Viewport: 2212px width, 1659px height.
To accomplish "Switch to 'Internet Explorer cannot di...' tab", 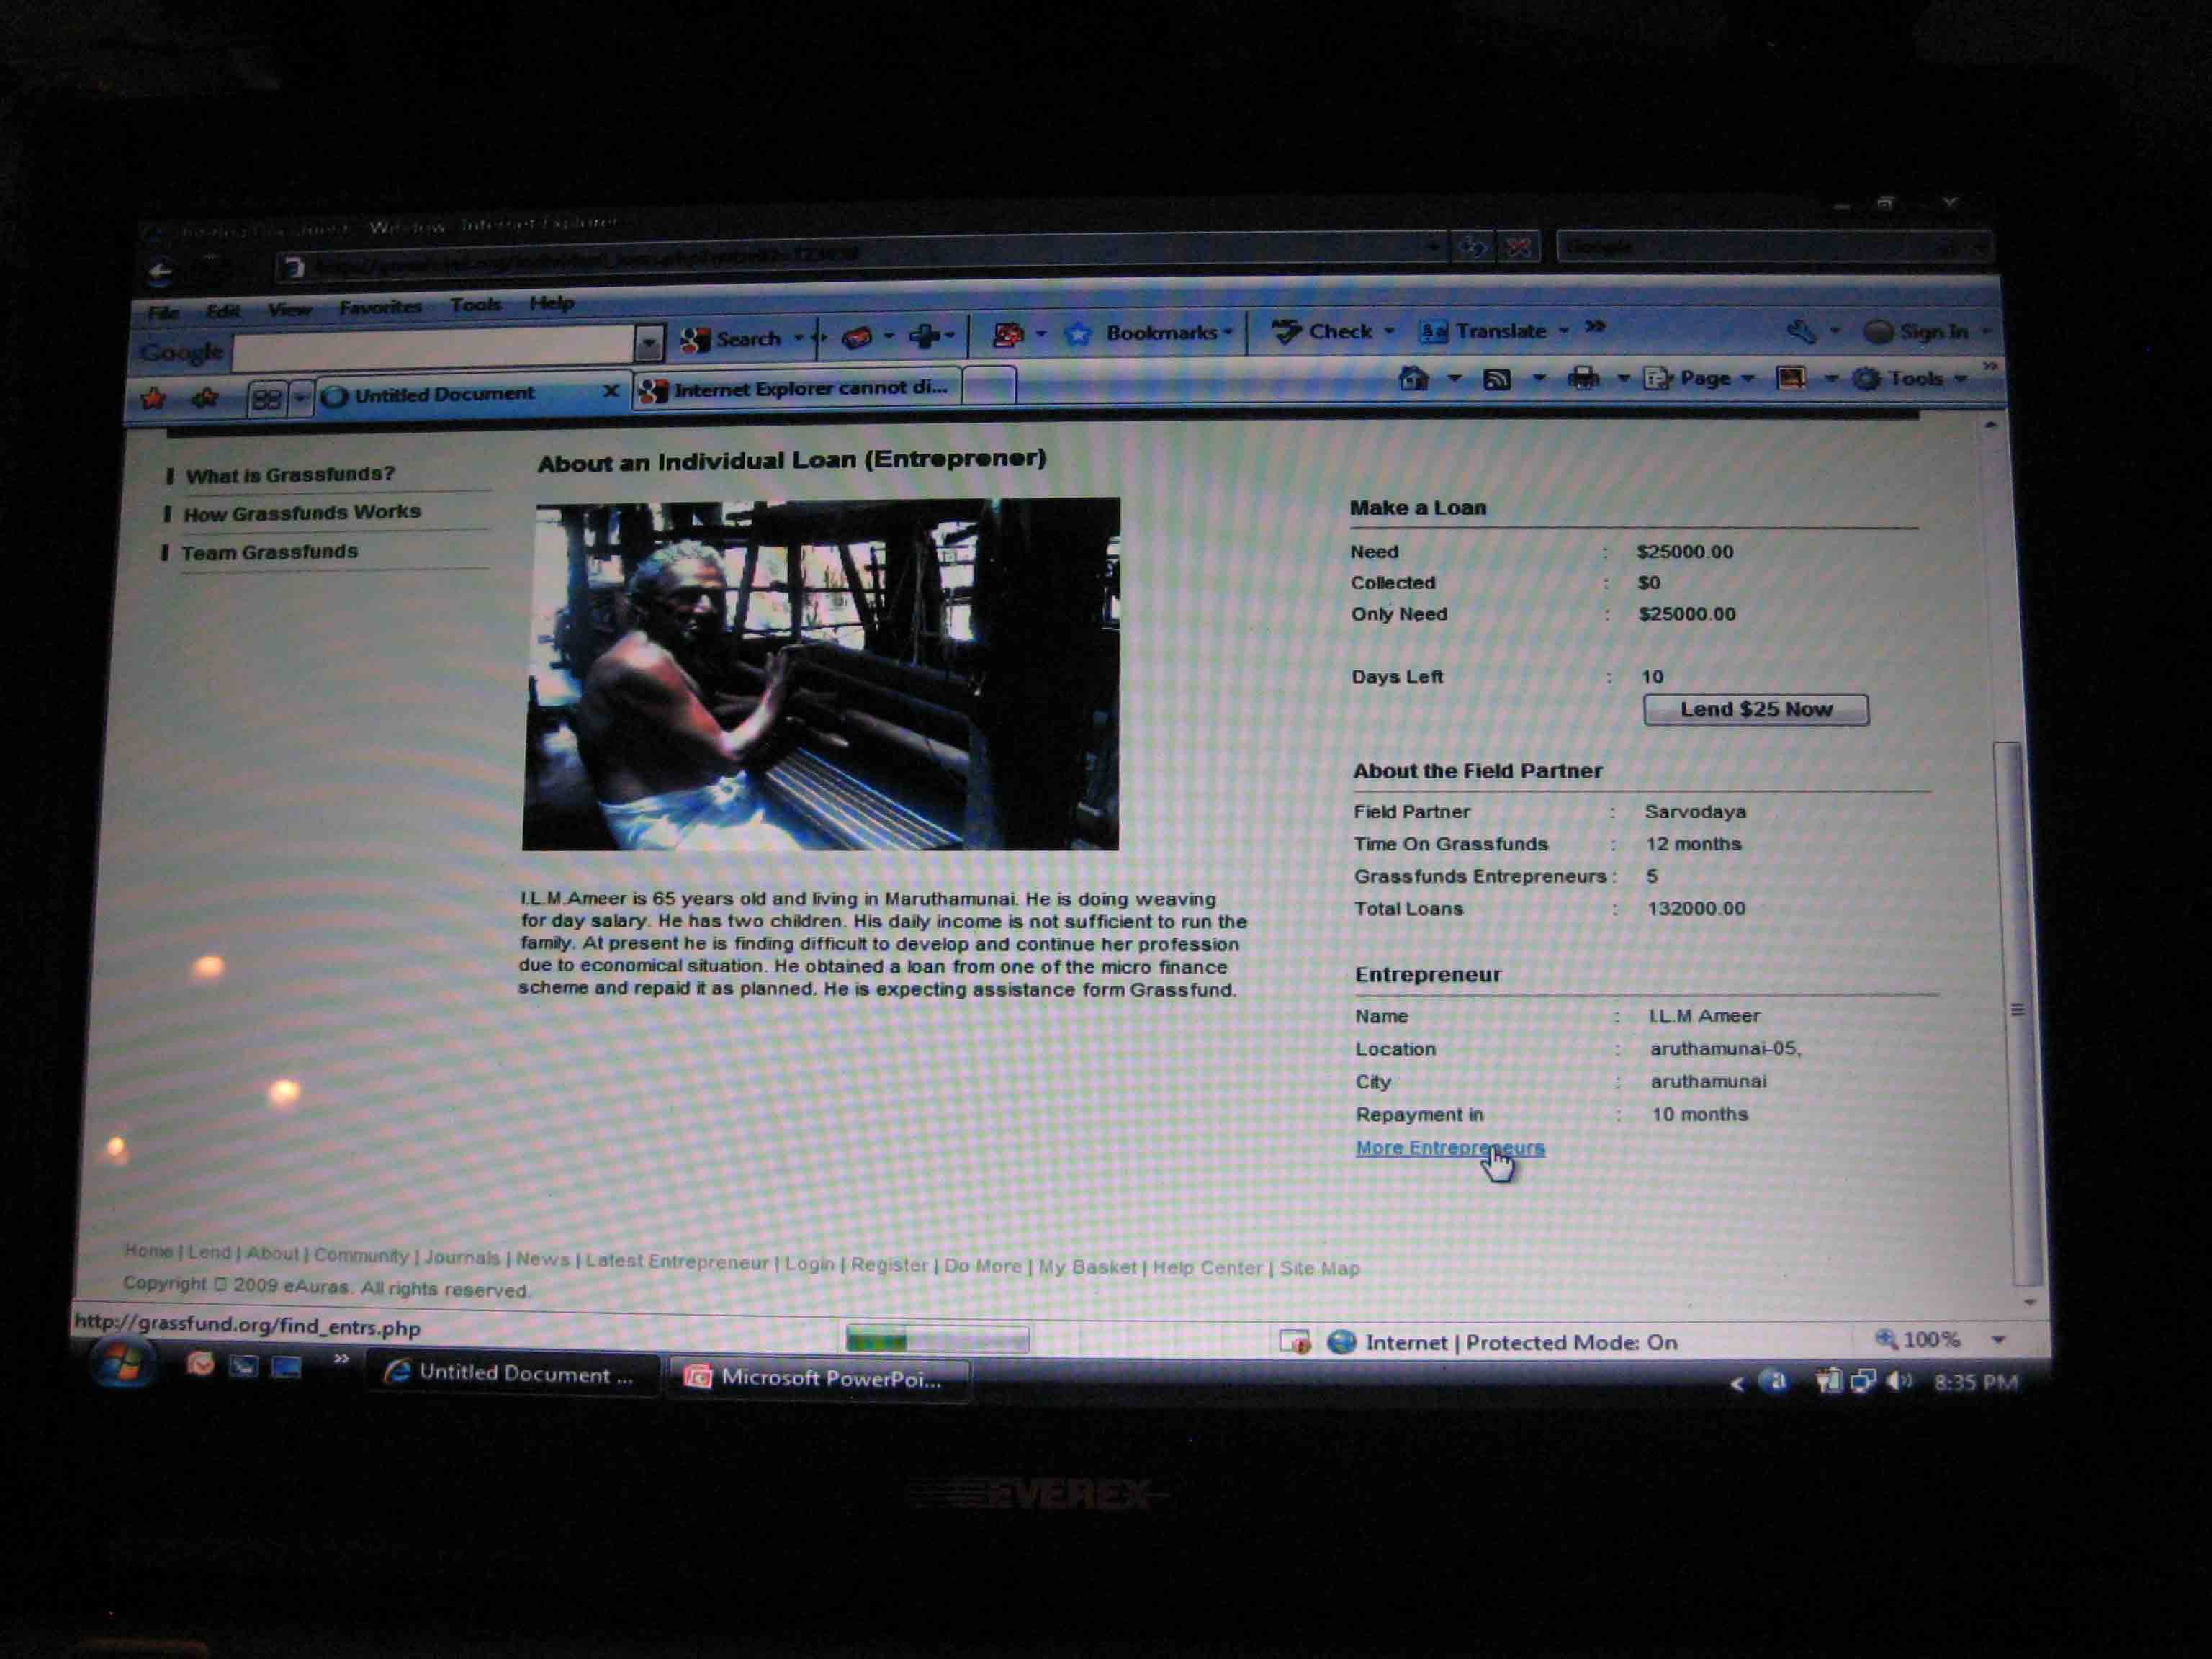I will [798, 389].
